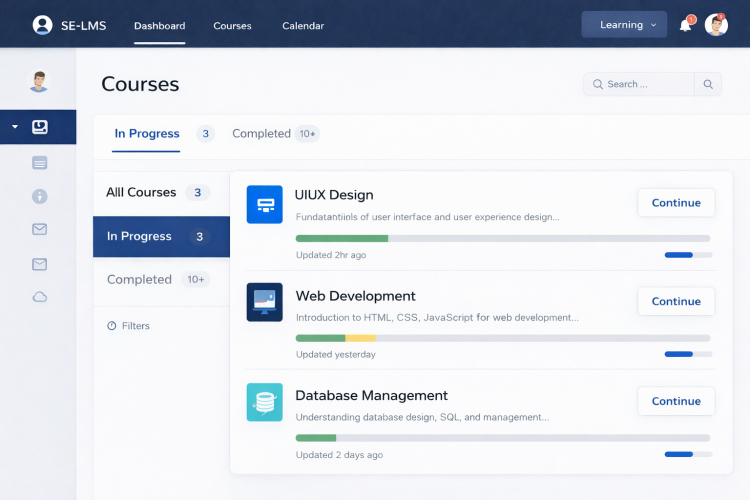Image resolution: width=750 pixels, height=500 pixels.
Task: Open the Web Development course title
Action: [x=355, y=296]
